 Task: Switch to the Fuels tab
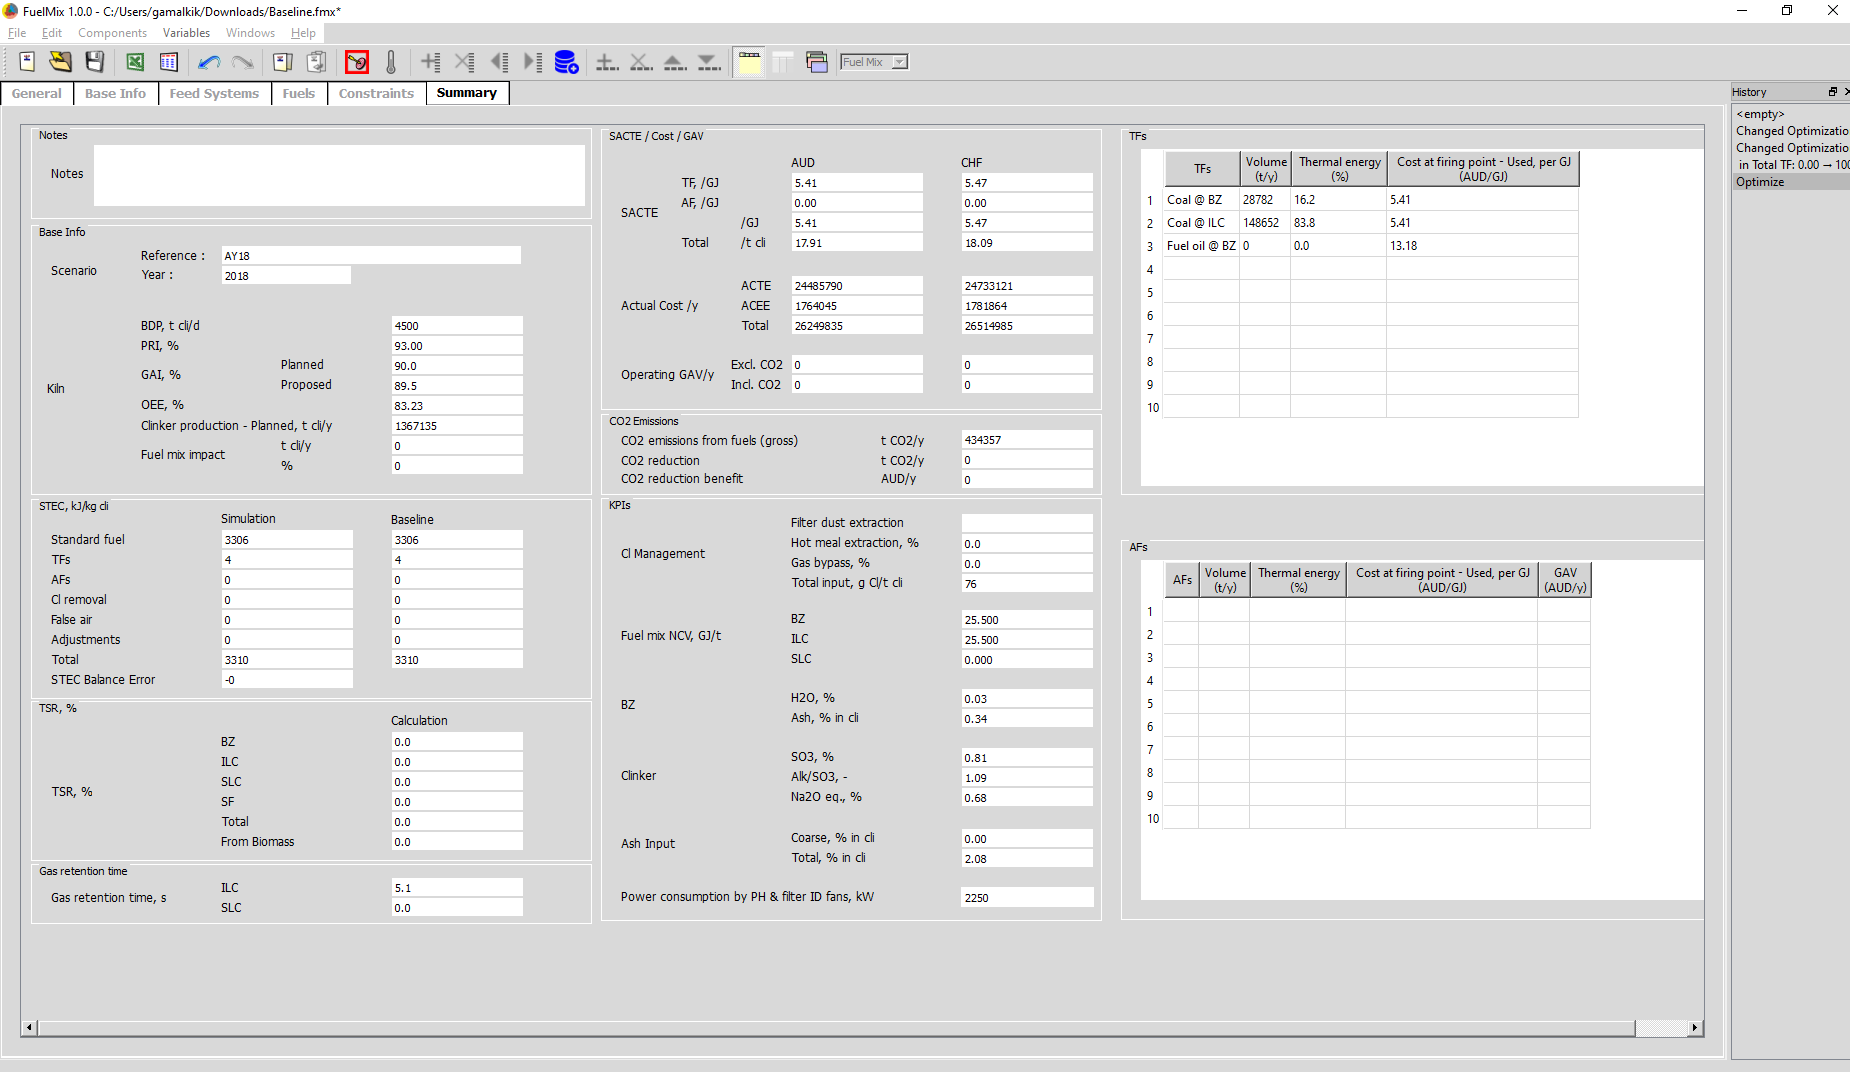[x=299, y=94]
